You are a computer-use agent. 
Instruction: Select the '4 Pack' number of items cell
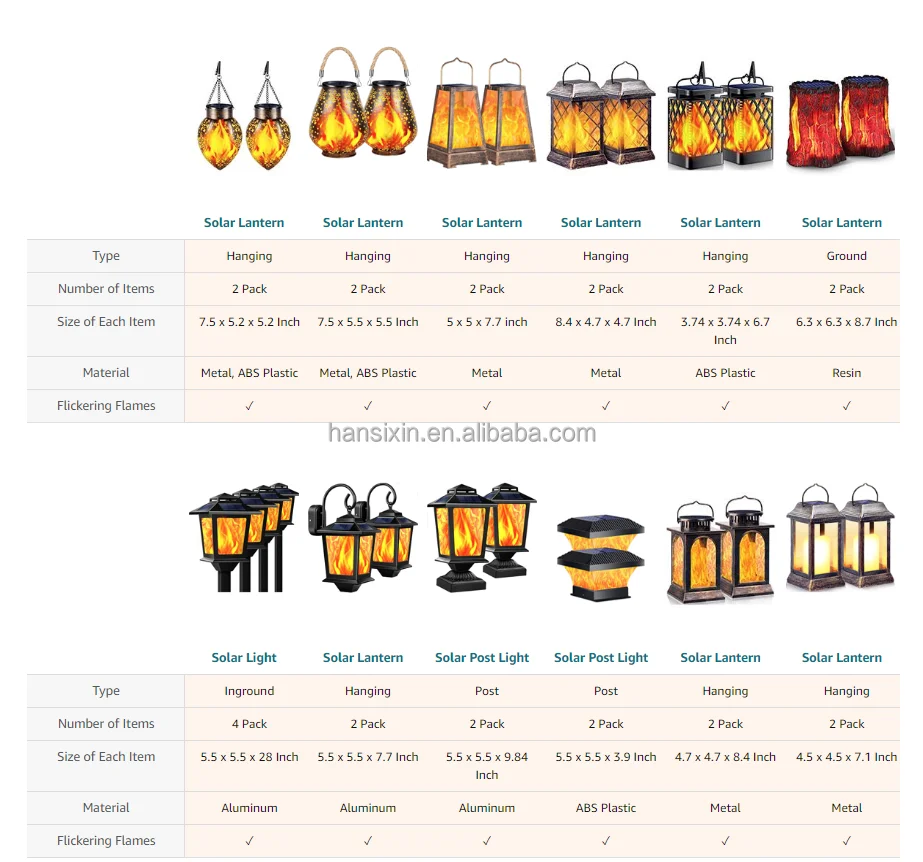[249, 724]
